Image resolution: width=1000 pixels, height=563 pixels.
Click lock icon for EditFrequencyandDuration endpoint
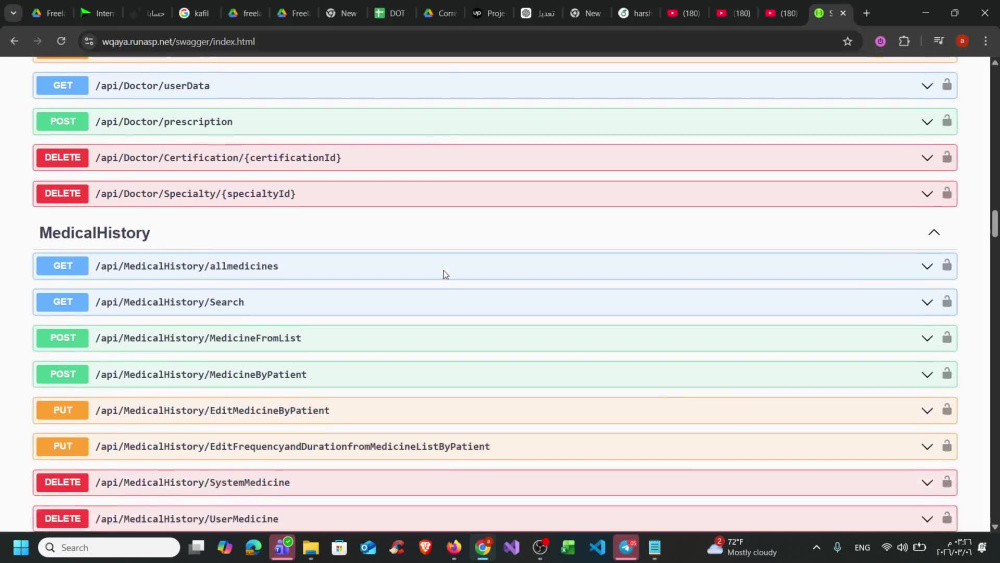(946, 446)
